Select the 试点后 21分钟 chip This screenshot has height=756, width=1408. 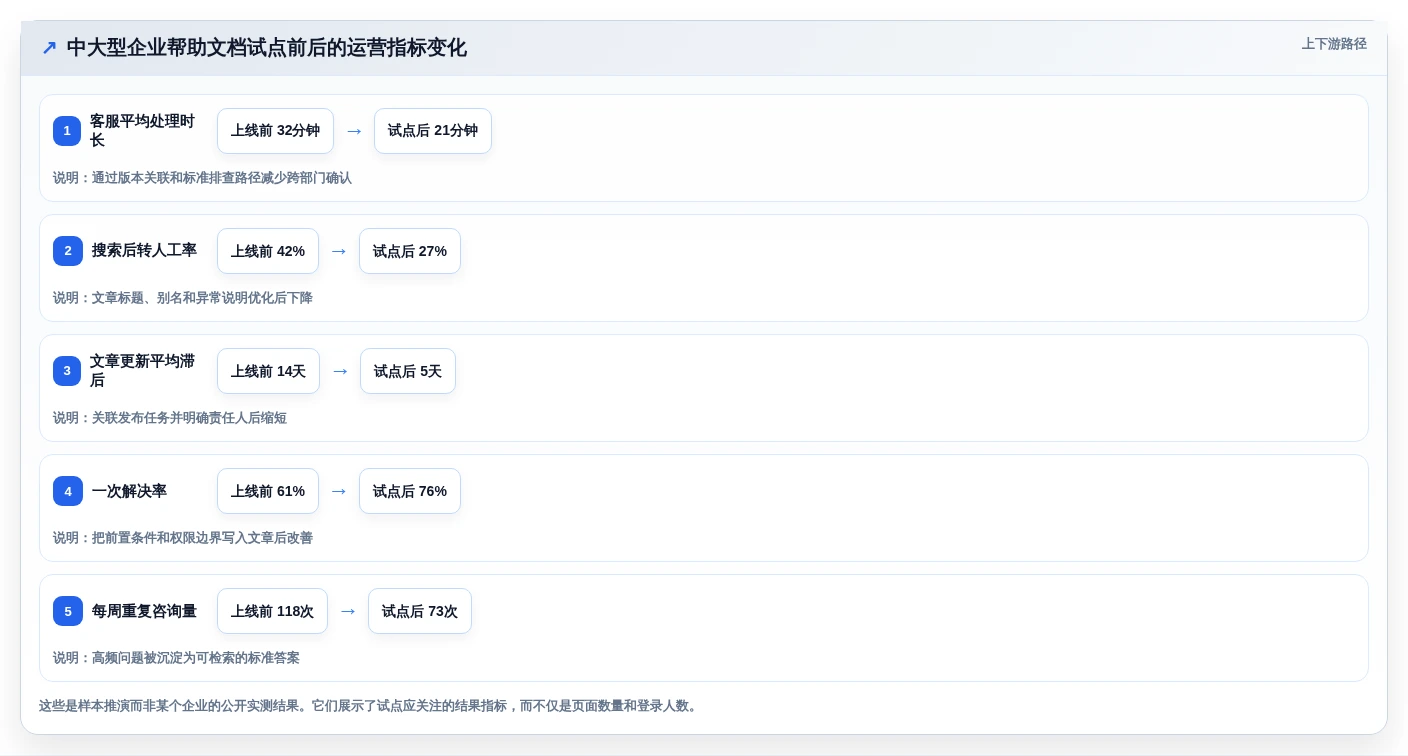(x=433, y=131)
